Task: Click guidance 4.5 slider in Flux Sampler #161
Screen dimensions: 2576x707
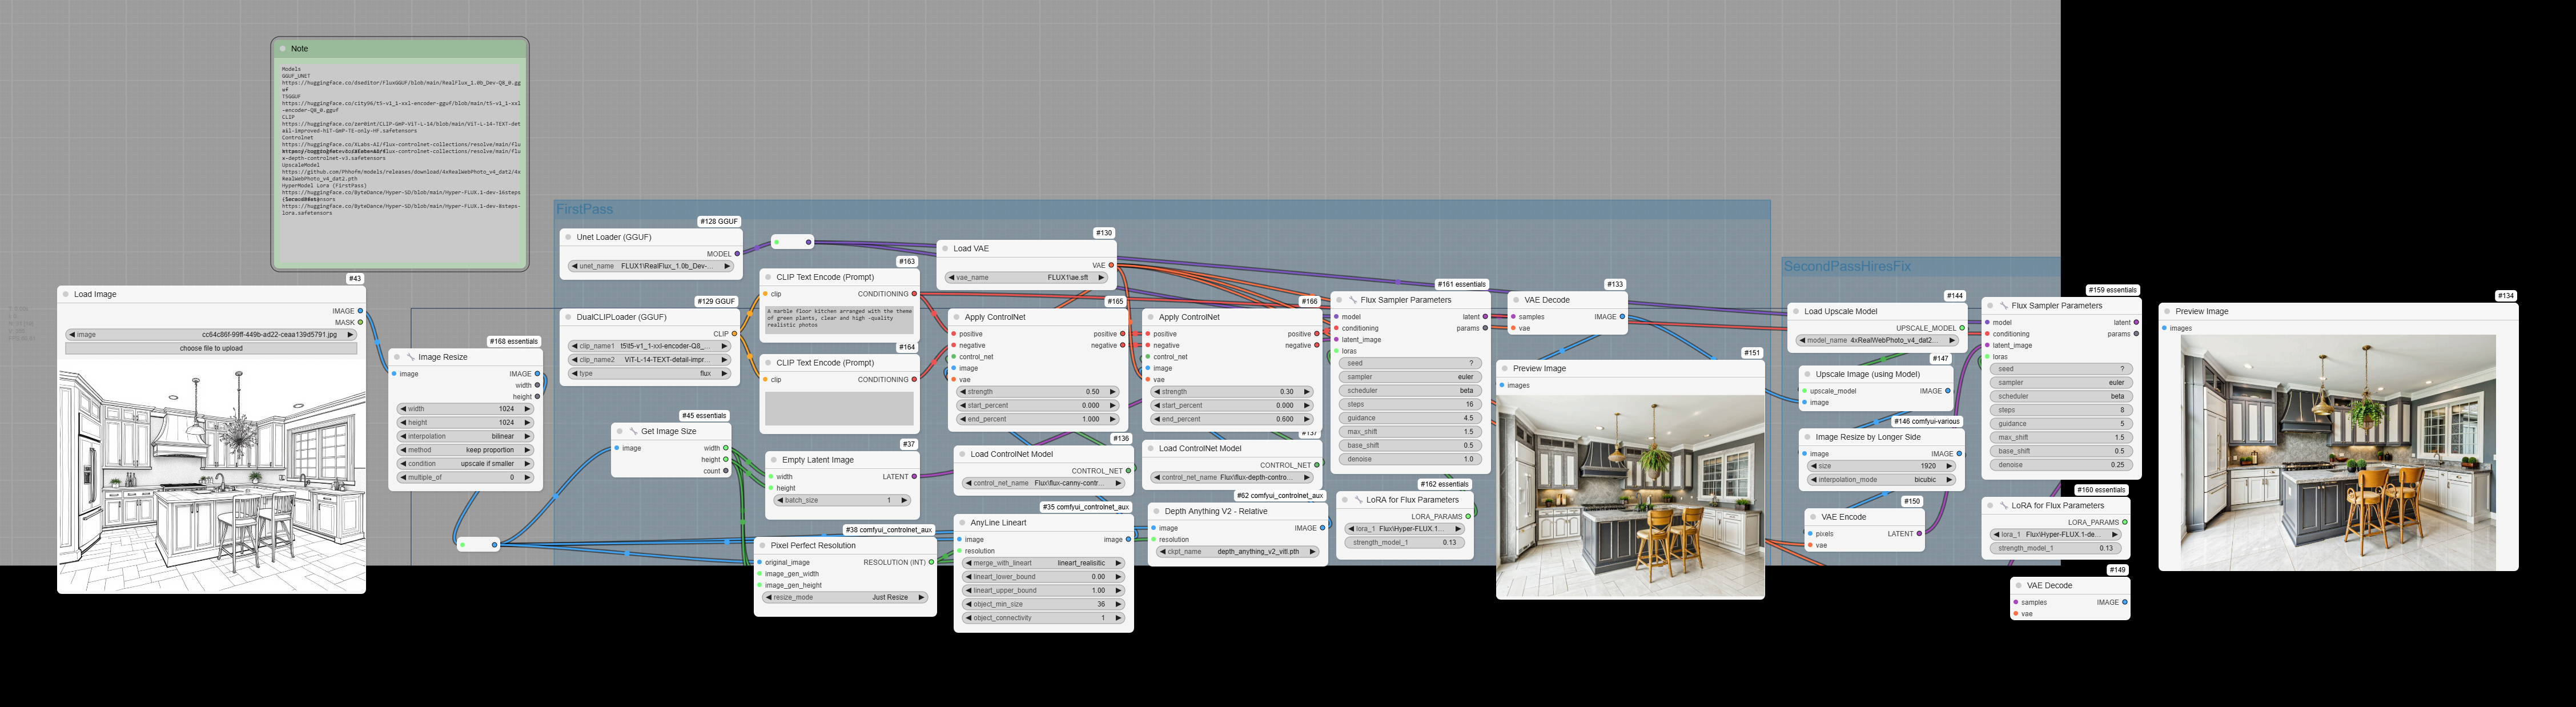Action: click(x=1410, y=418)
